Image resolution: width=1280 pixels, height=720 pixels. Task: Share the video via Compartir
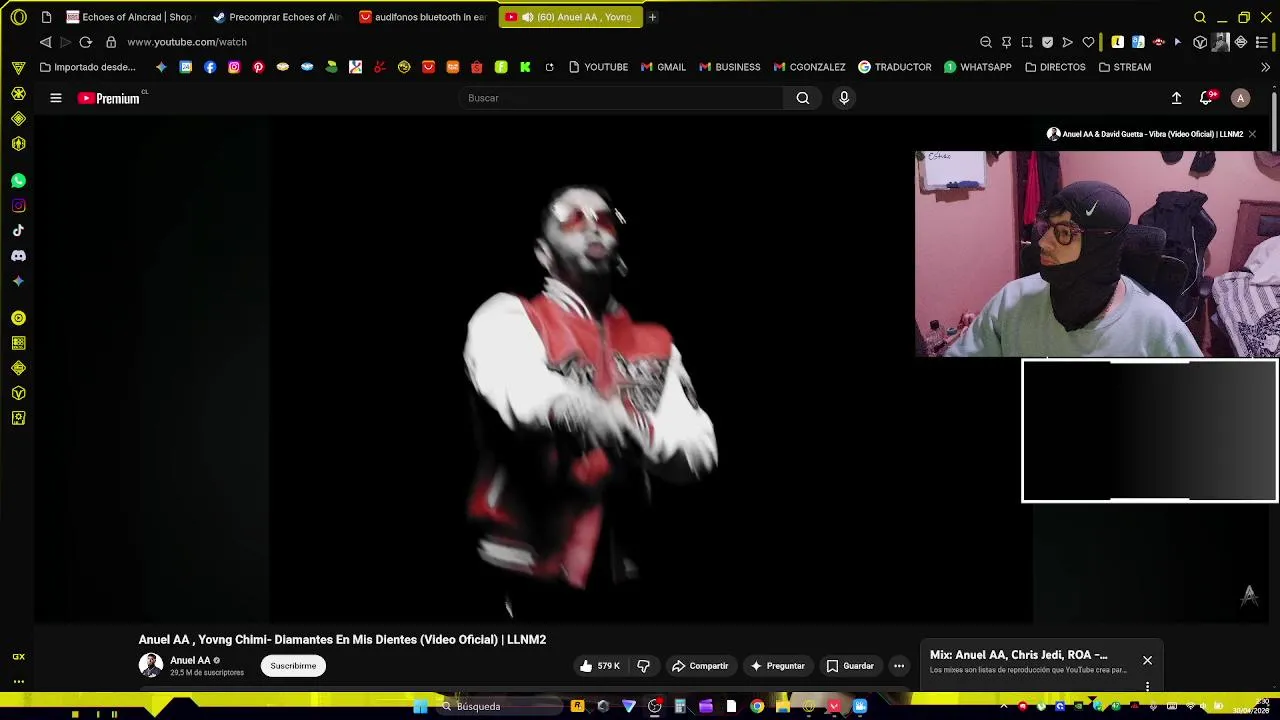(x=700, y=666)
